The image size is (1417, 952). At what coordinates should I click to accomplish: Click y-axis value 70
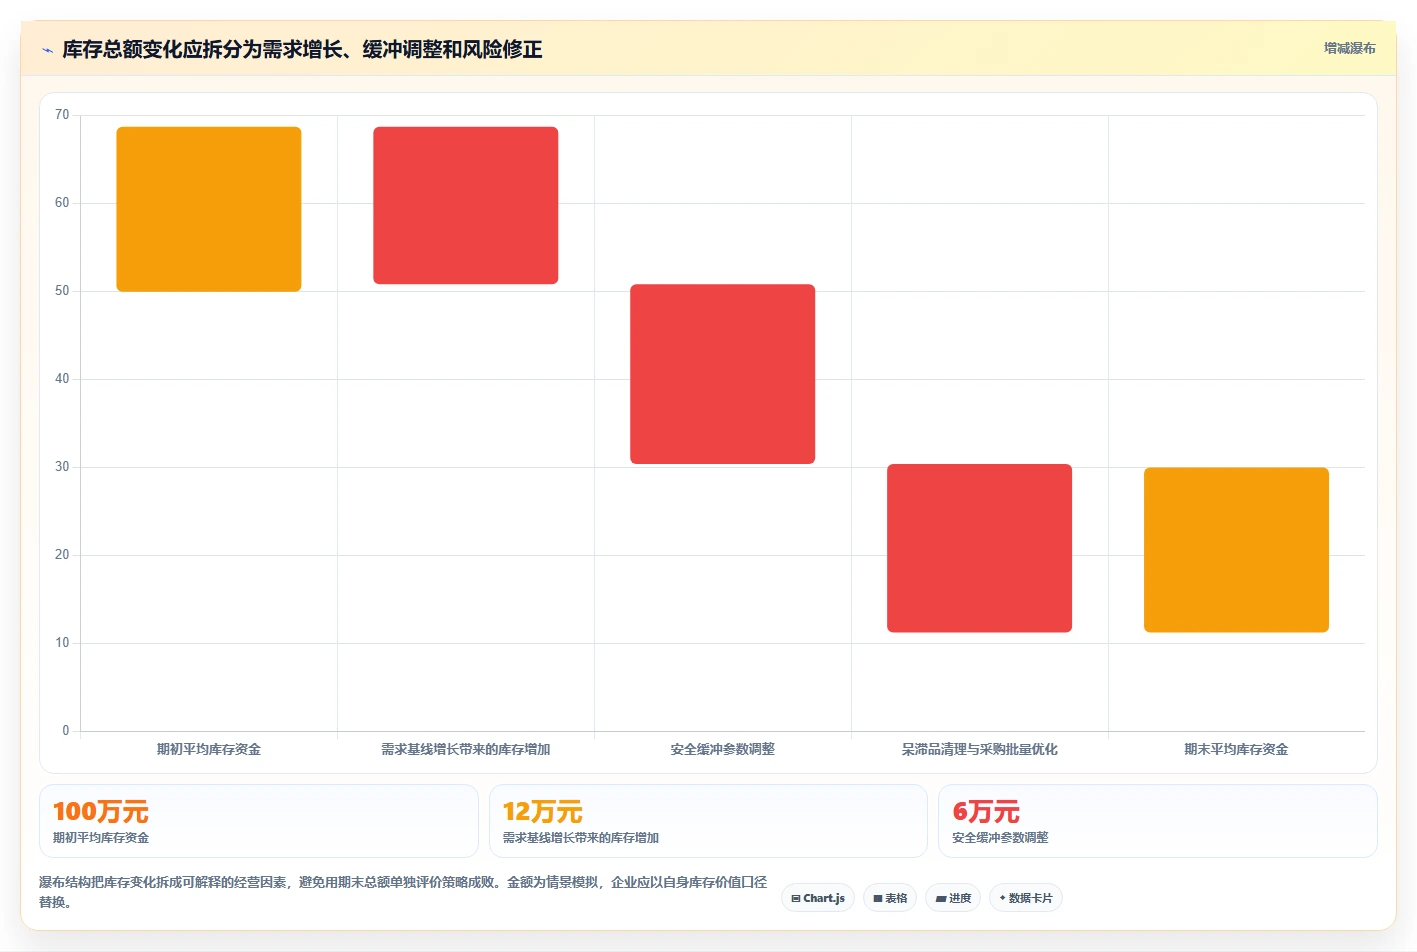[62, 115]
